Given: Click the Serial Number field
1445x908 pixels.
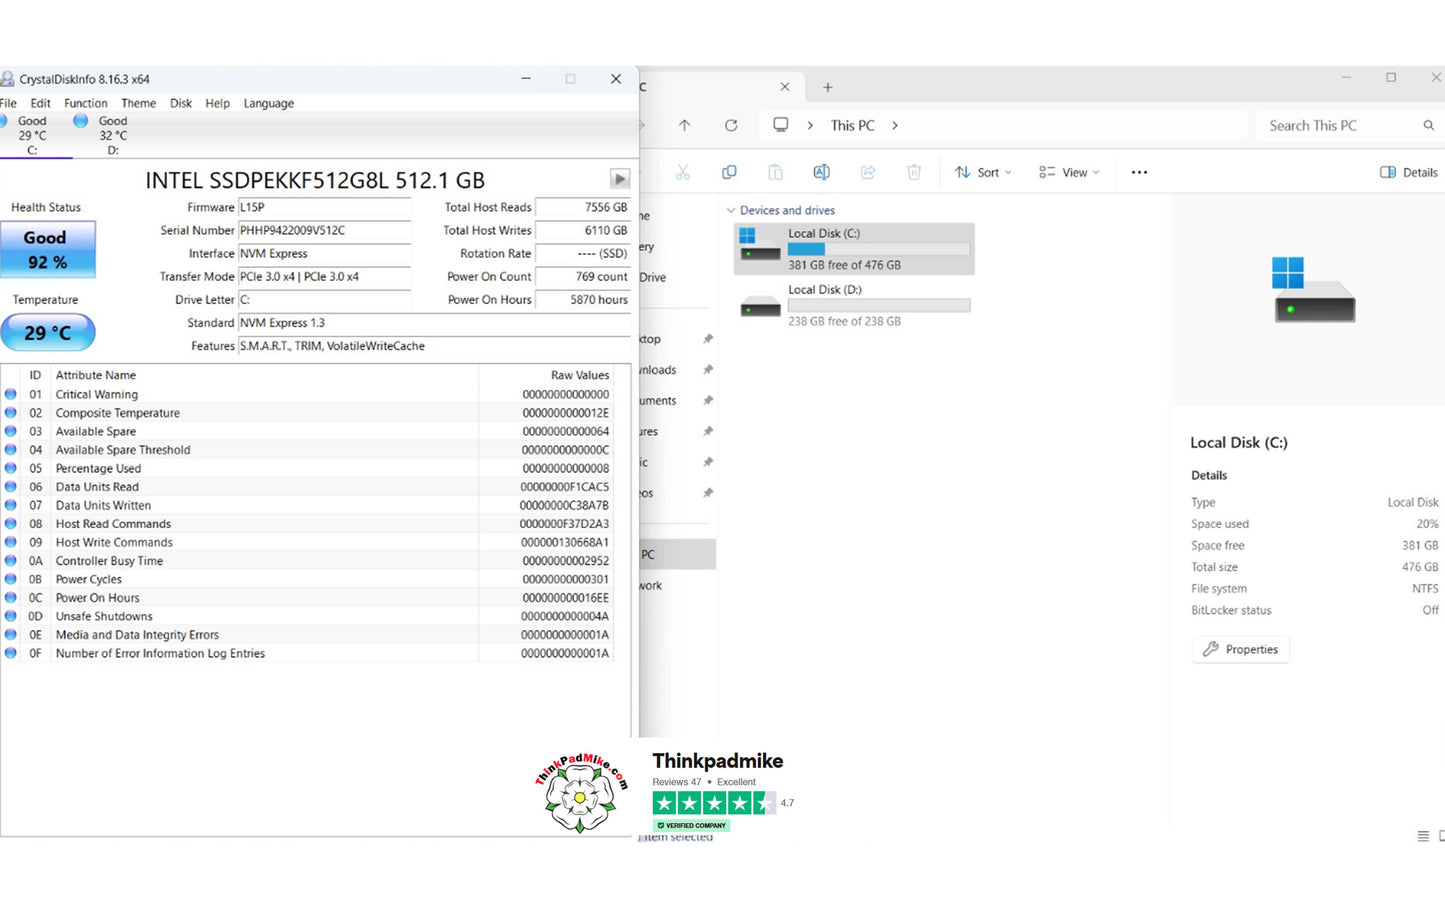Looking at the screenshot, I should coord(324,230).
